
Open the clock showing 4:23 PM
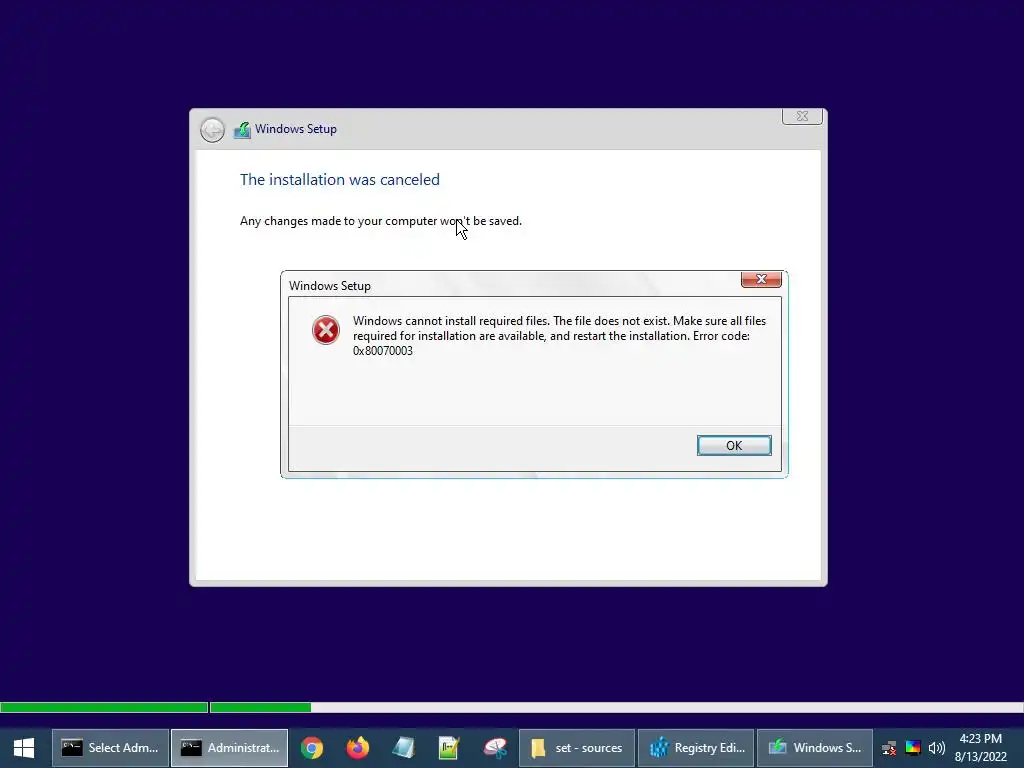[x=980, y=748]
